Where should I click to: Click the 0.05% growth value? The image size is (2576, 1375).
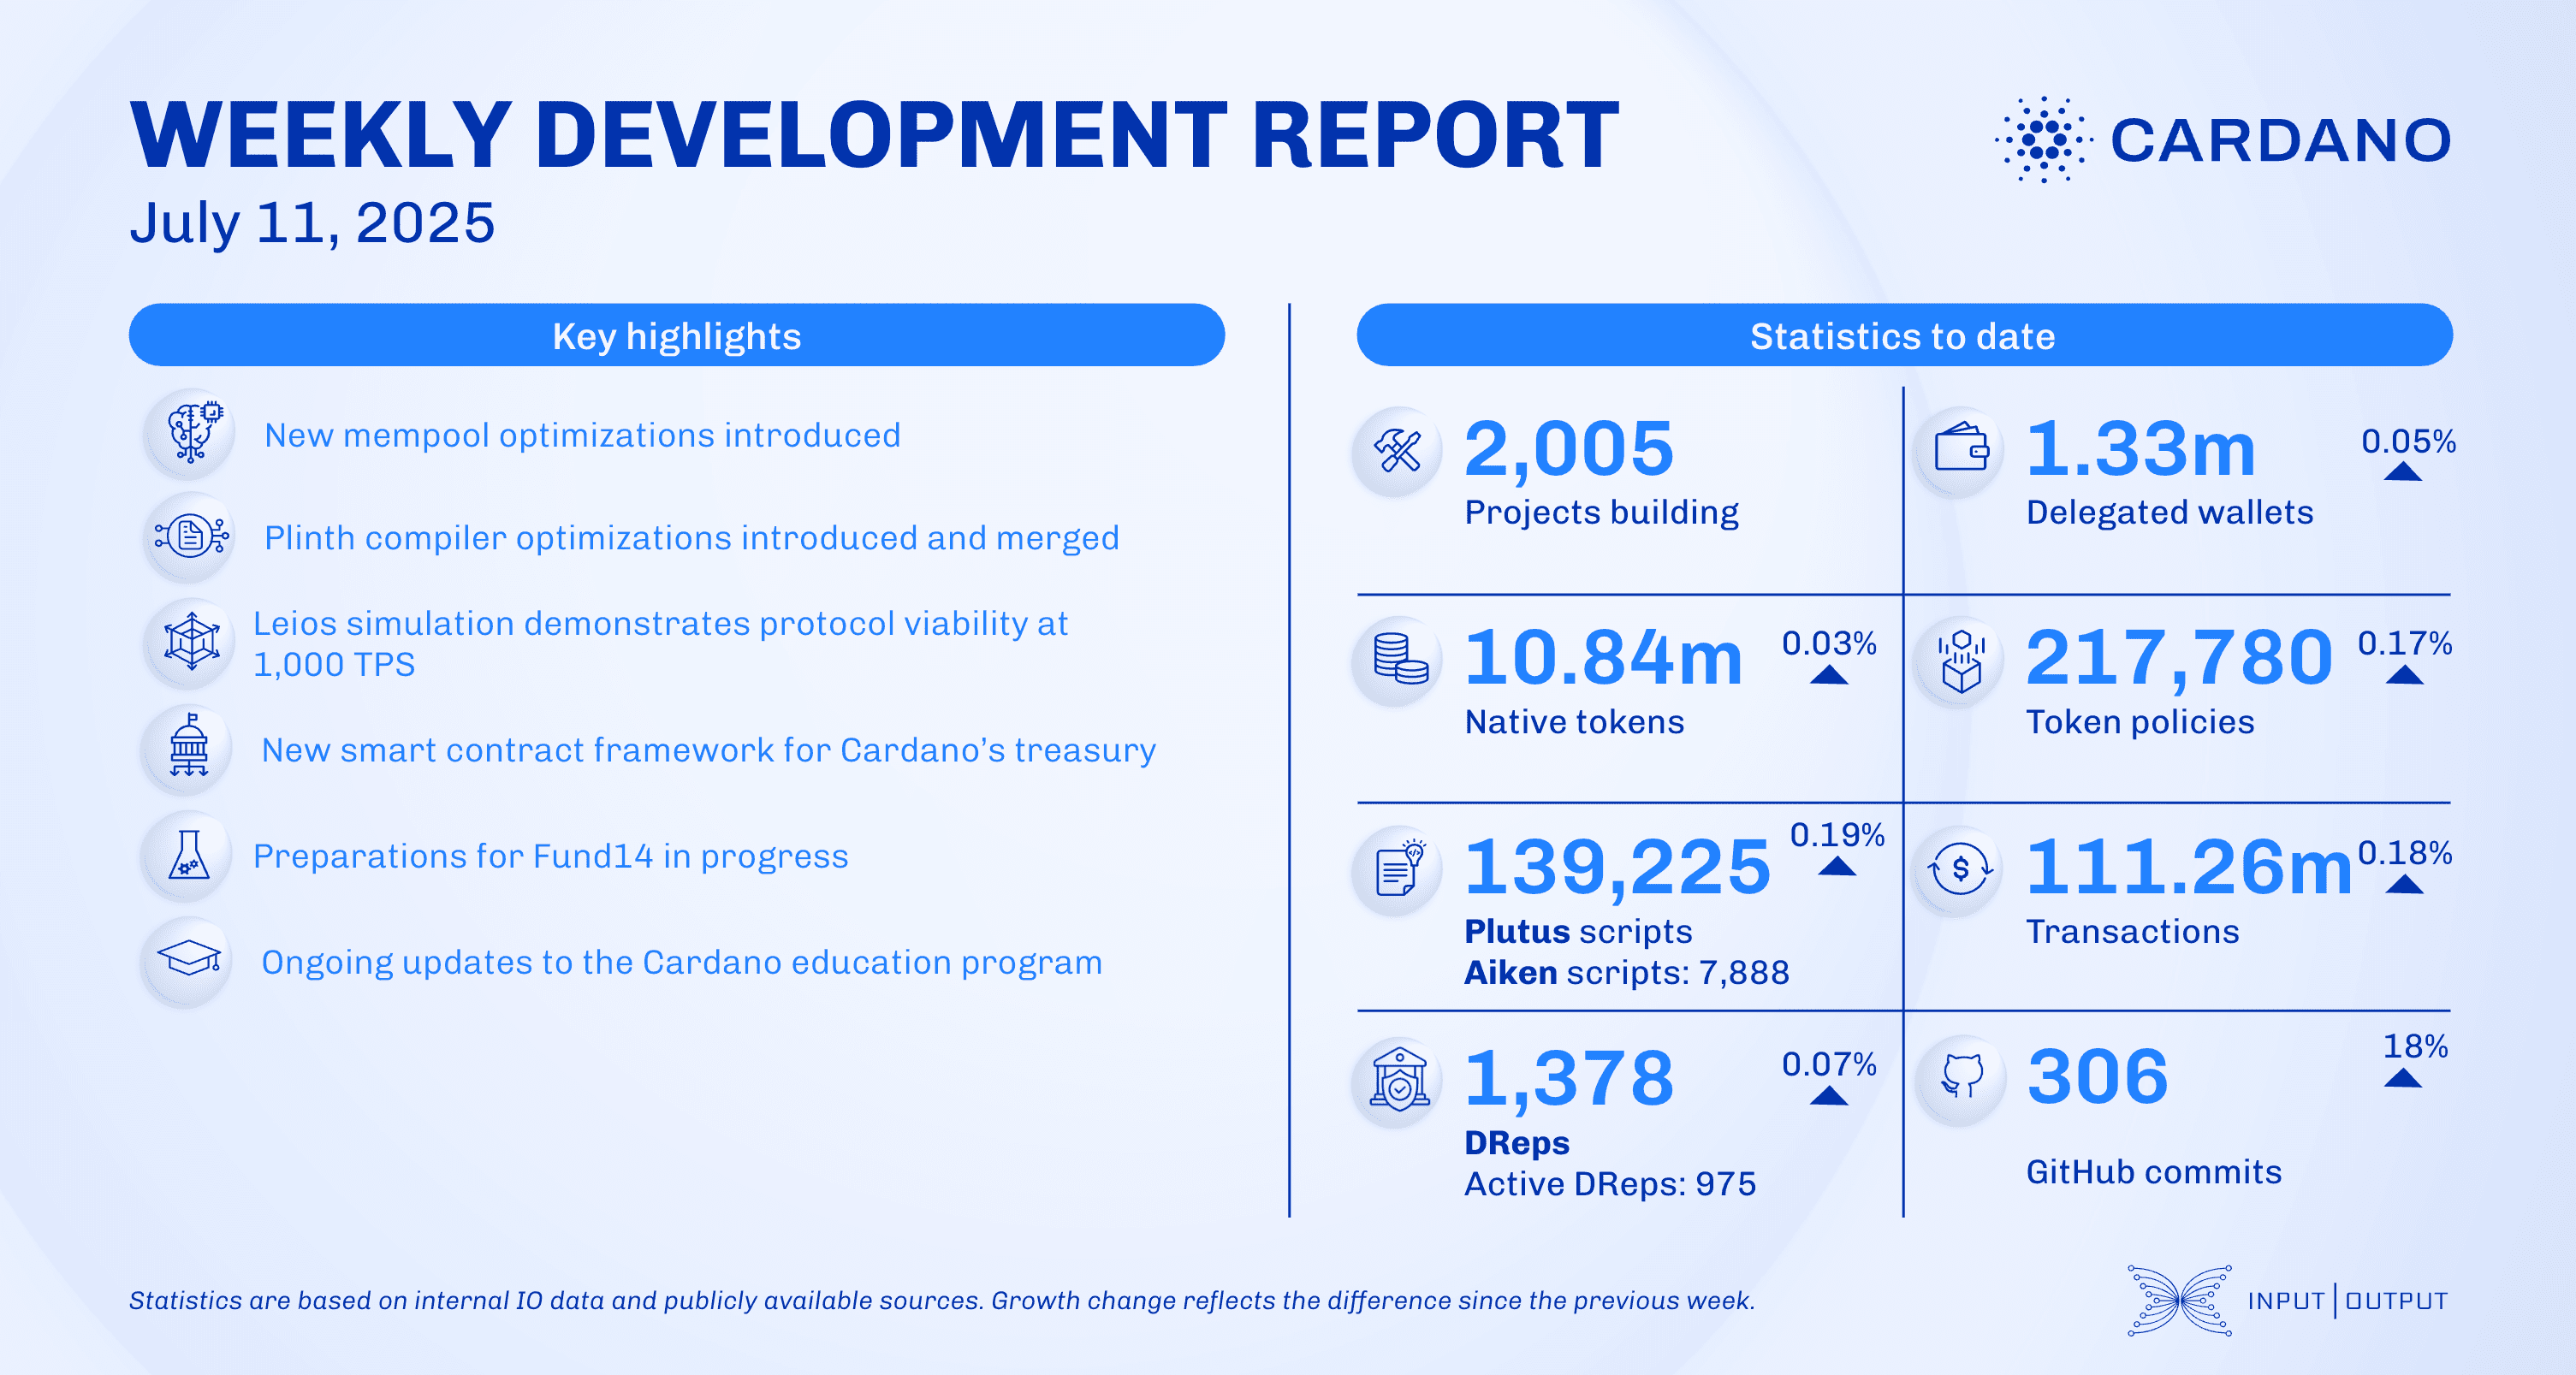pos(2408,441)
